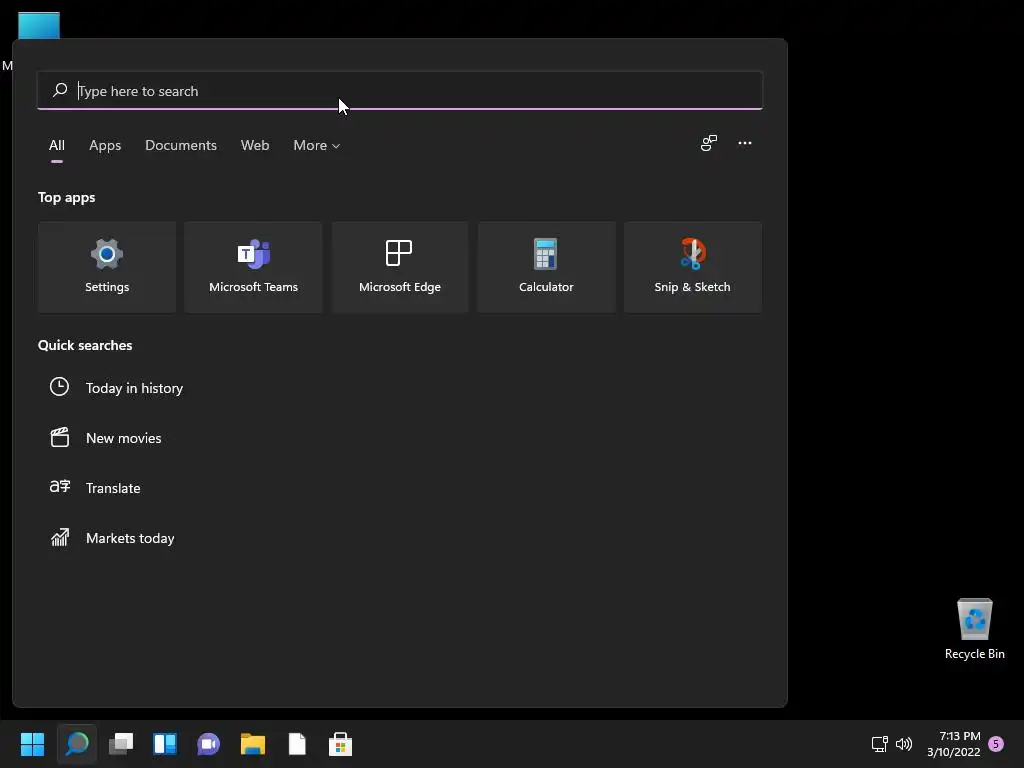This screenshot has height=768, width=1024.
Task: Open the notification count badge
Action: tap(996, 744)
